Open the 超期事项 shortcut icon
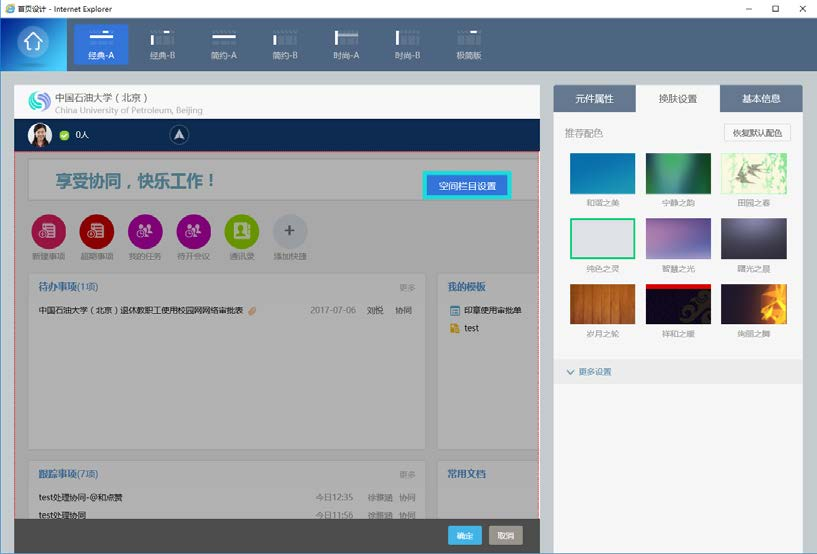 point(97,231)
